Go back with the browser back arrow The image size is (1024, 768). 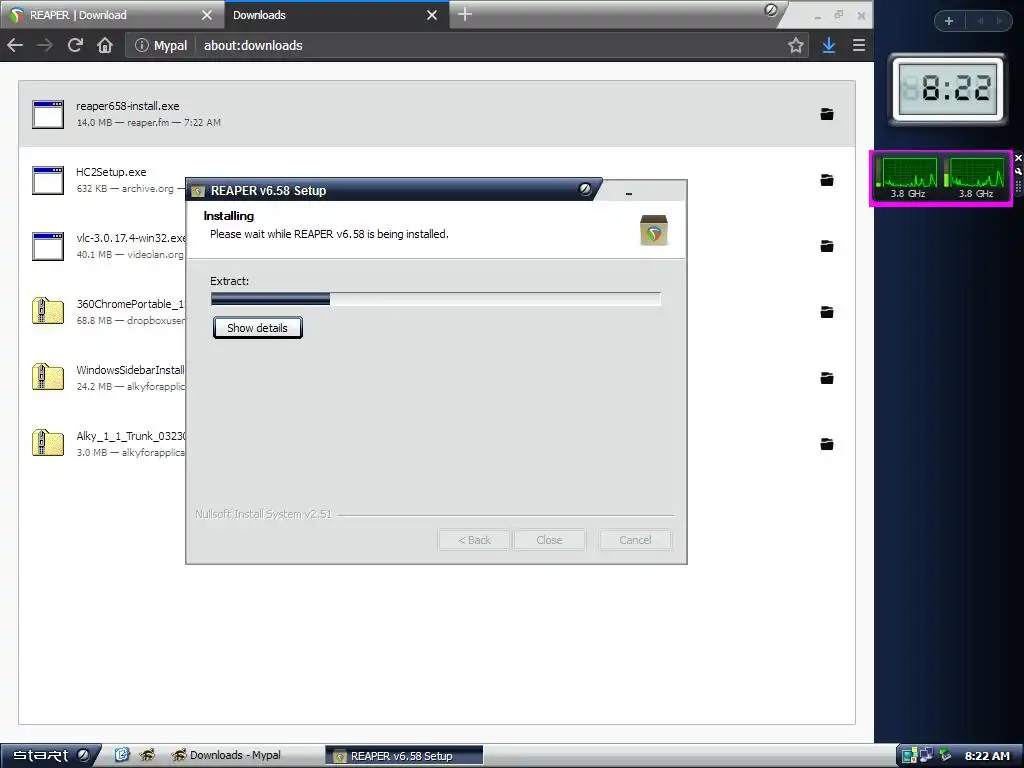15,45
